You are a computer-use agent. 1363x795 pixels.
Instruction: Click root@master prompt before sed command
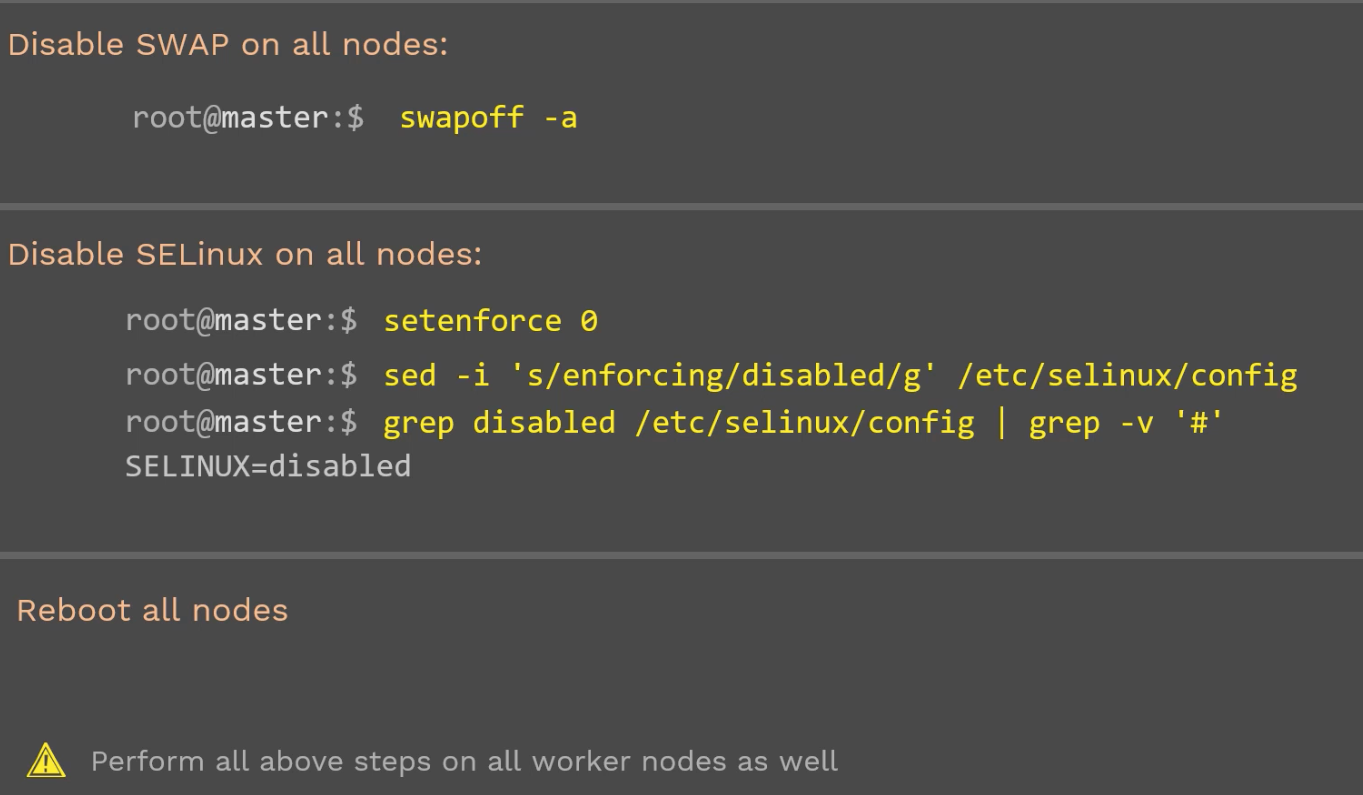point(241,376)
